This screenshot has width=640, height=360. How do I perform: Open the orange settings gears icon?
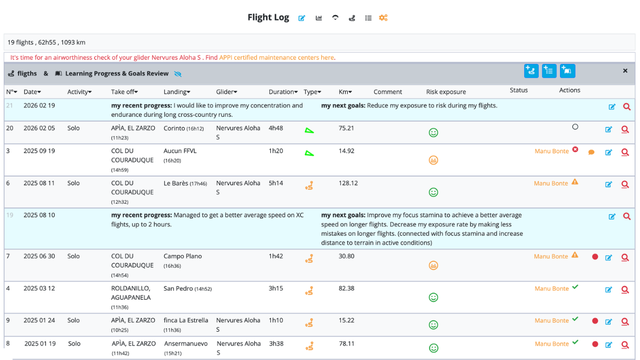383,18
